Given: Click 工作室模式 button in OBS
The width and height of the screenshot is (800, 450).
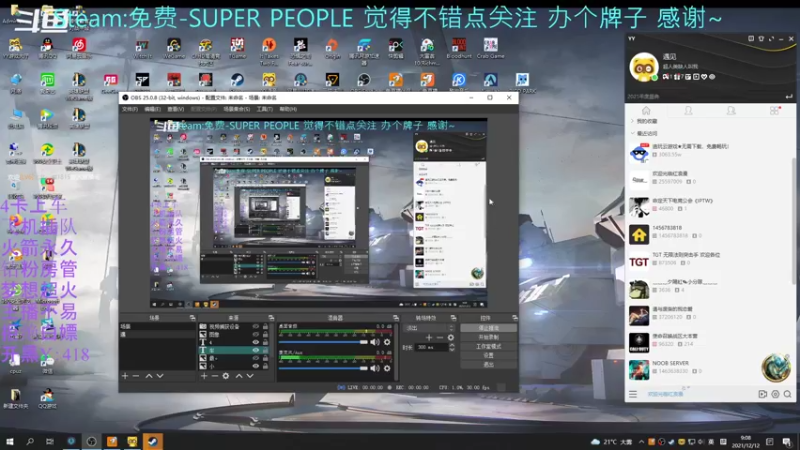Looking at the screenshot, I should pos(489,346).
